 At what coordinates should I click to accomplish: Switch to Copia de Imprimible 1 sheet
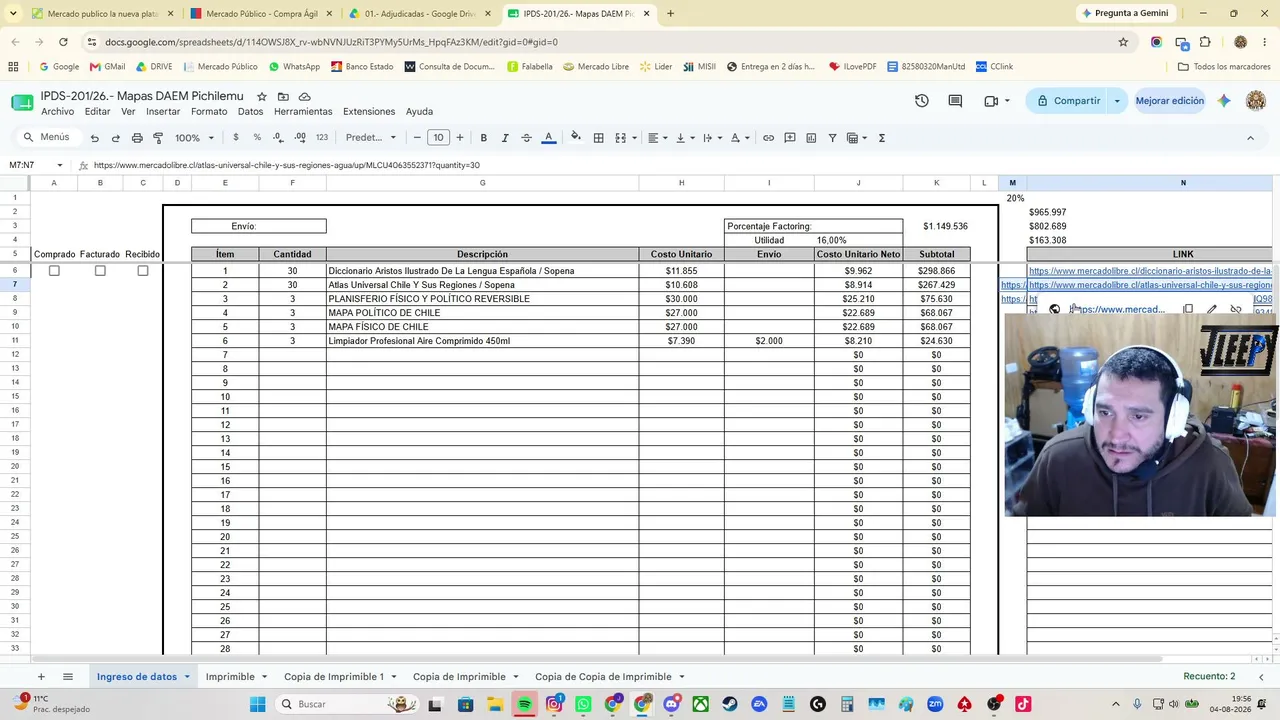[x=334, y=677]
